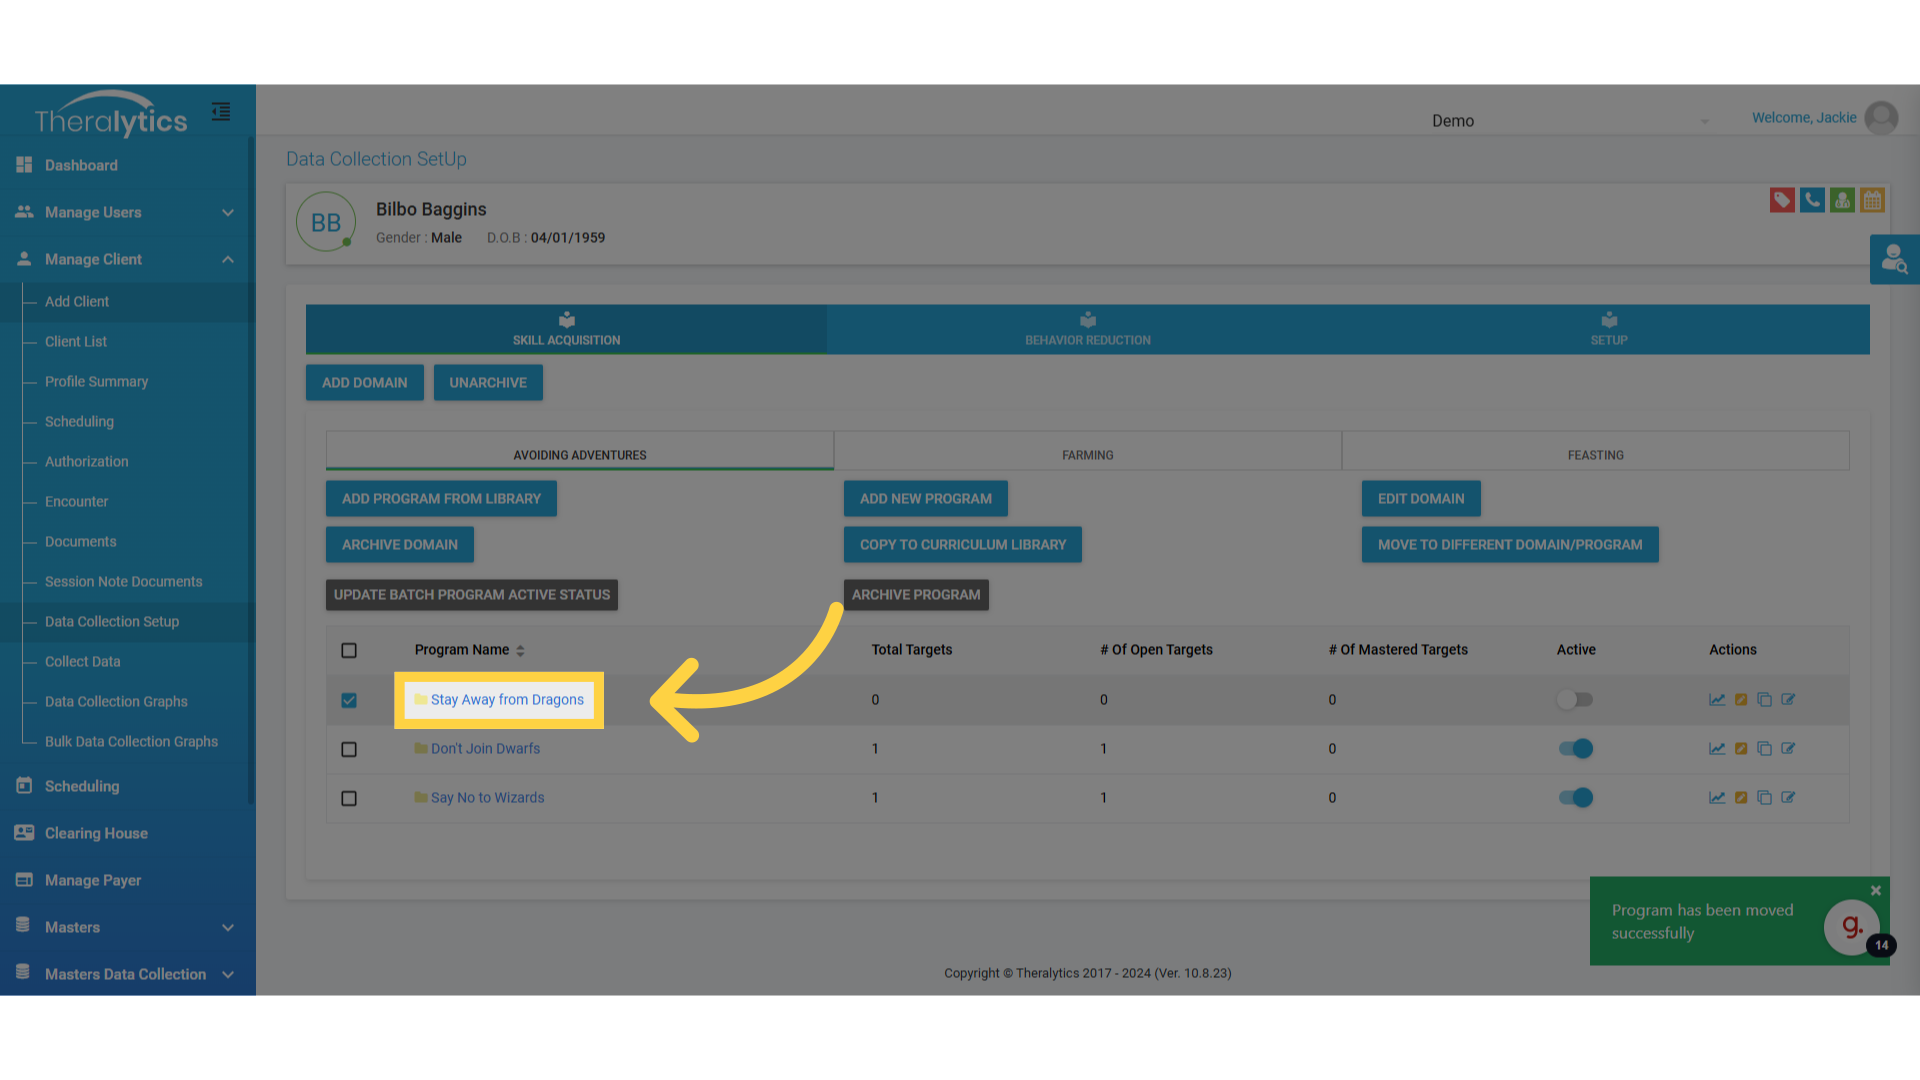Collapse sidebar using the menu toggle icon
Viewport: 1920px width, 1080px height.
point(221,112)
